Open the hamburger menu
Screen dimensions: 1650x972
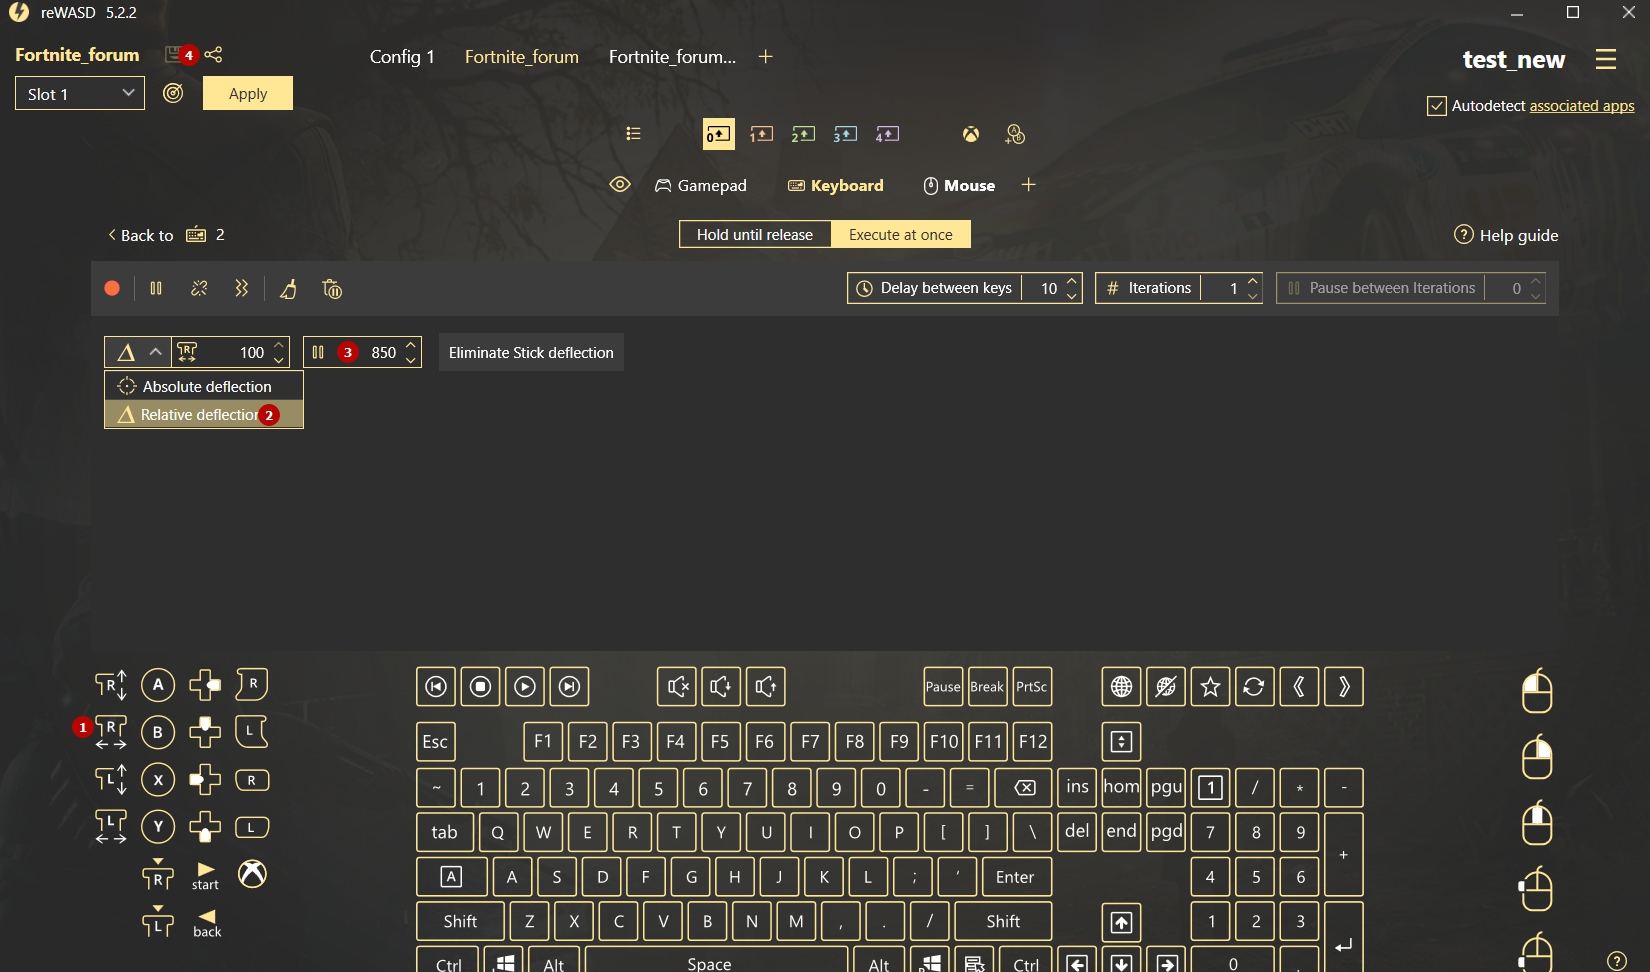coord(1605,59)
